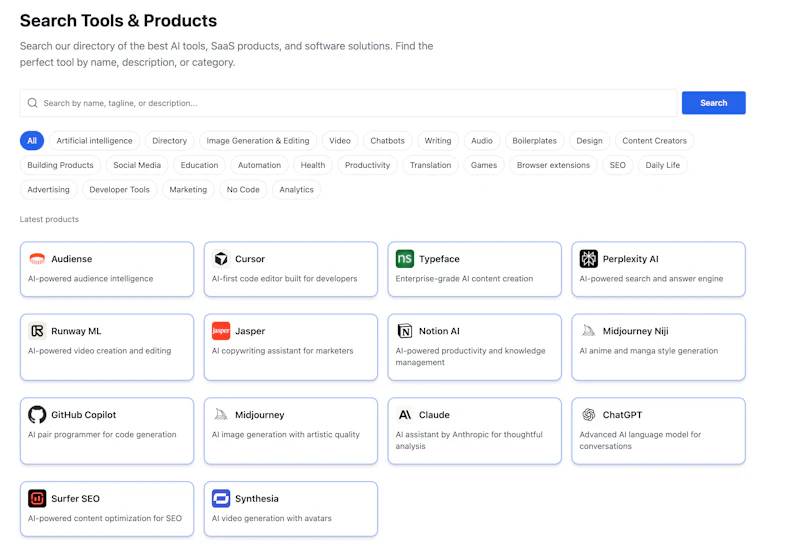Viewport: 800px width, 545px height.
Task: Click the Notion AI logo icon
Action: (405, 331)
